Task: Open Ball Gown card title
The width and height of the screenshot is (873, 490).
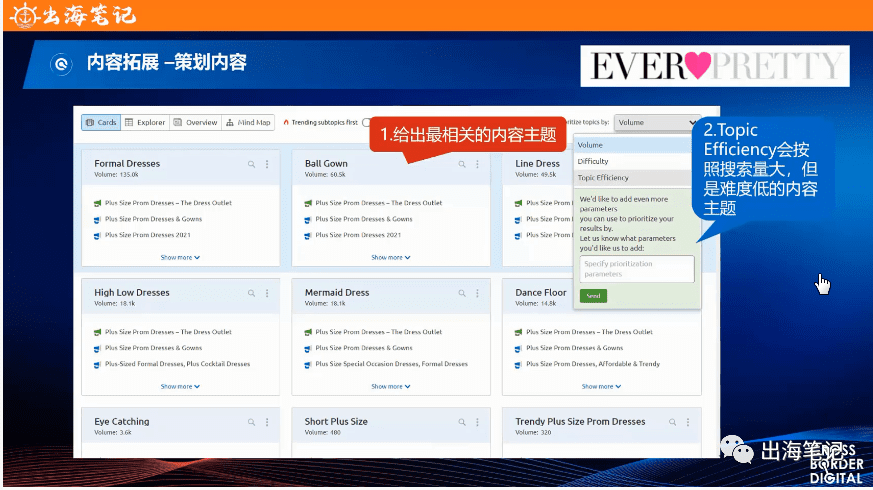Action: 326,164
